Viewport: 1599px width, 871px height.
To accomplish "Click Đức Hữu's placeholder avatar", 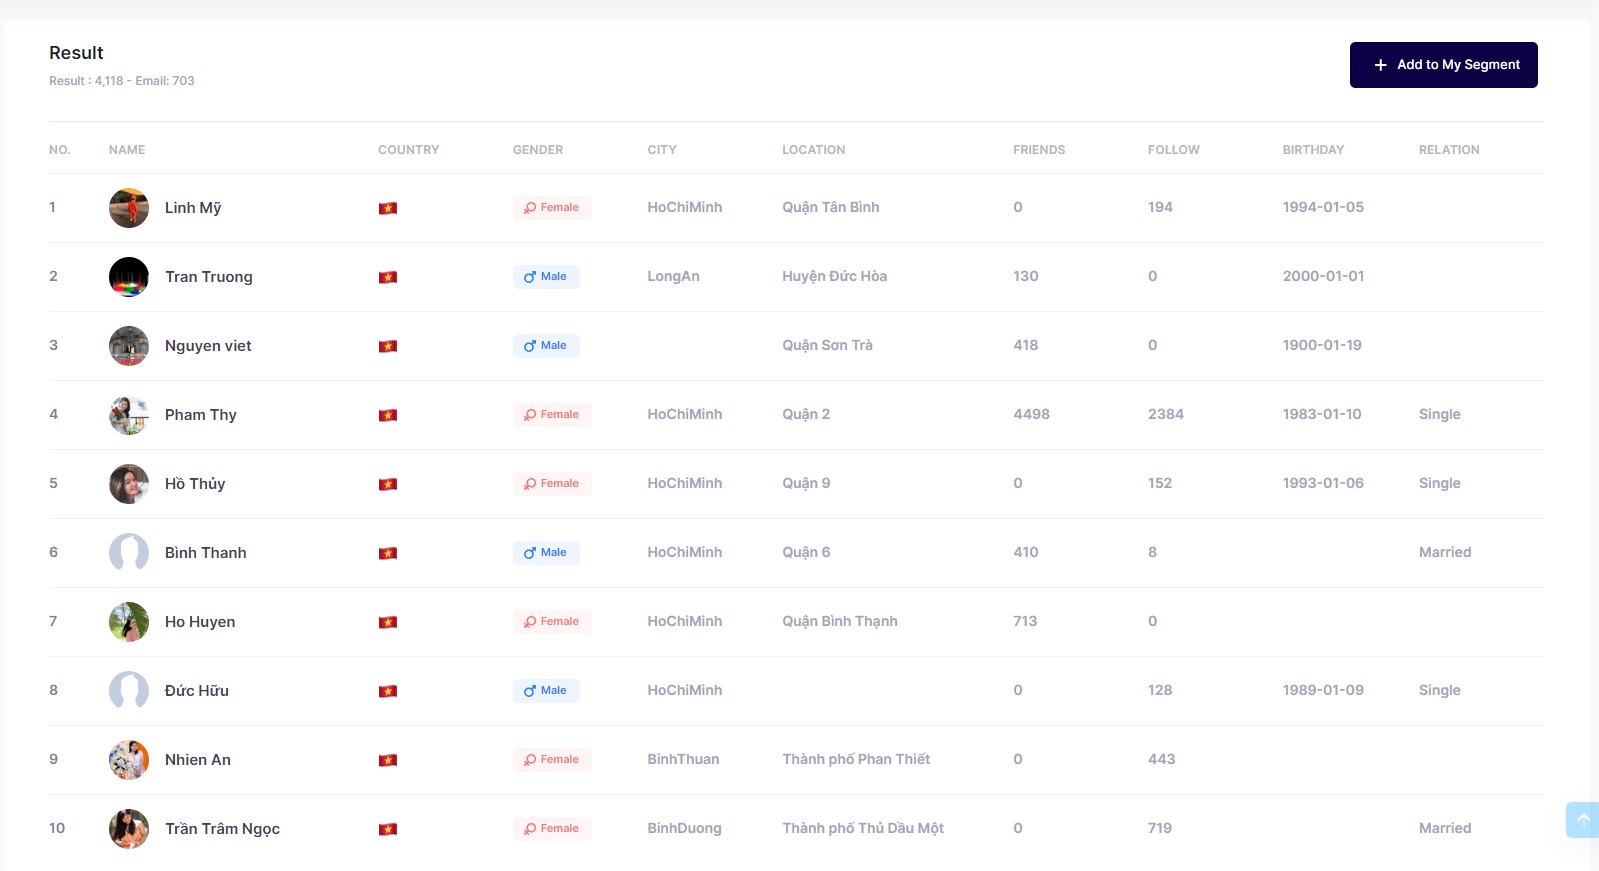I will [x=129, y=691].
